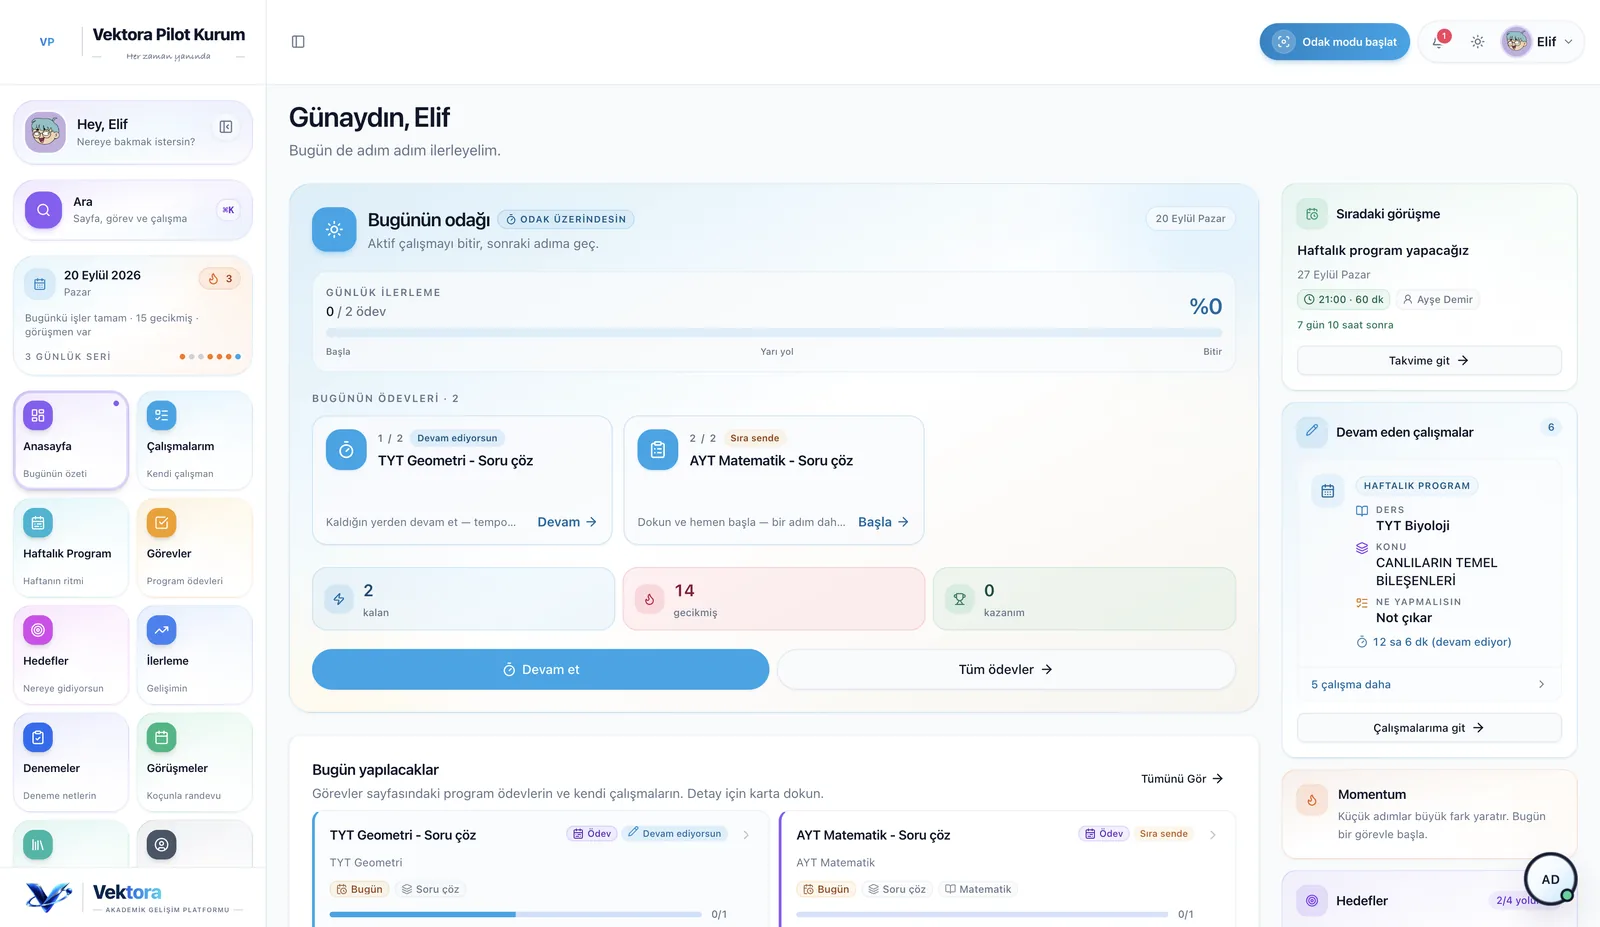The image size is (1600, 927).
Task: Click the 2 kalan stat card
Action: click(463, 599)
